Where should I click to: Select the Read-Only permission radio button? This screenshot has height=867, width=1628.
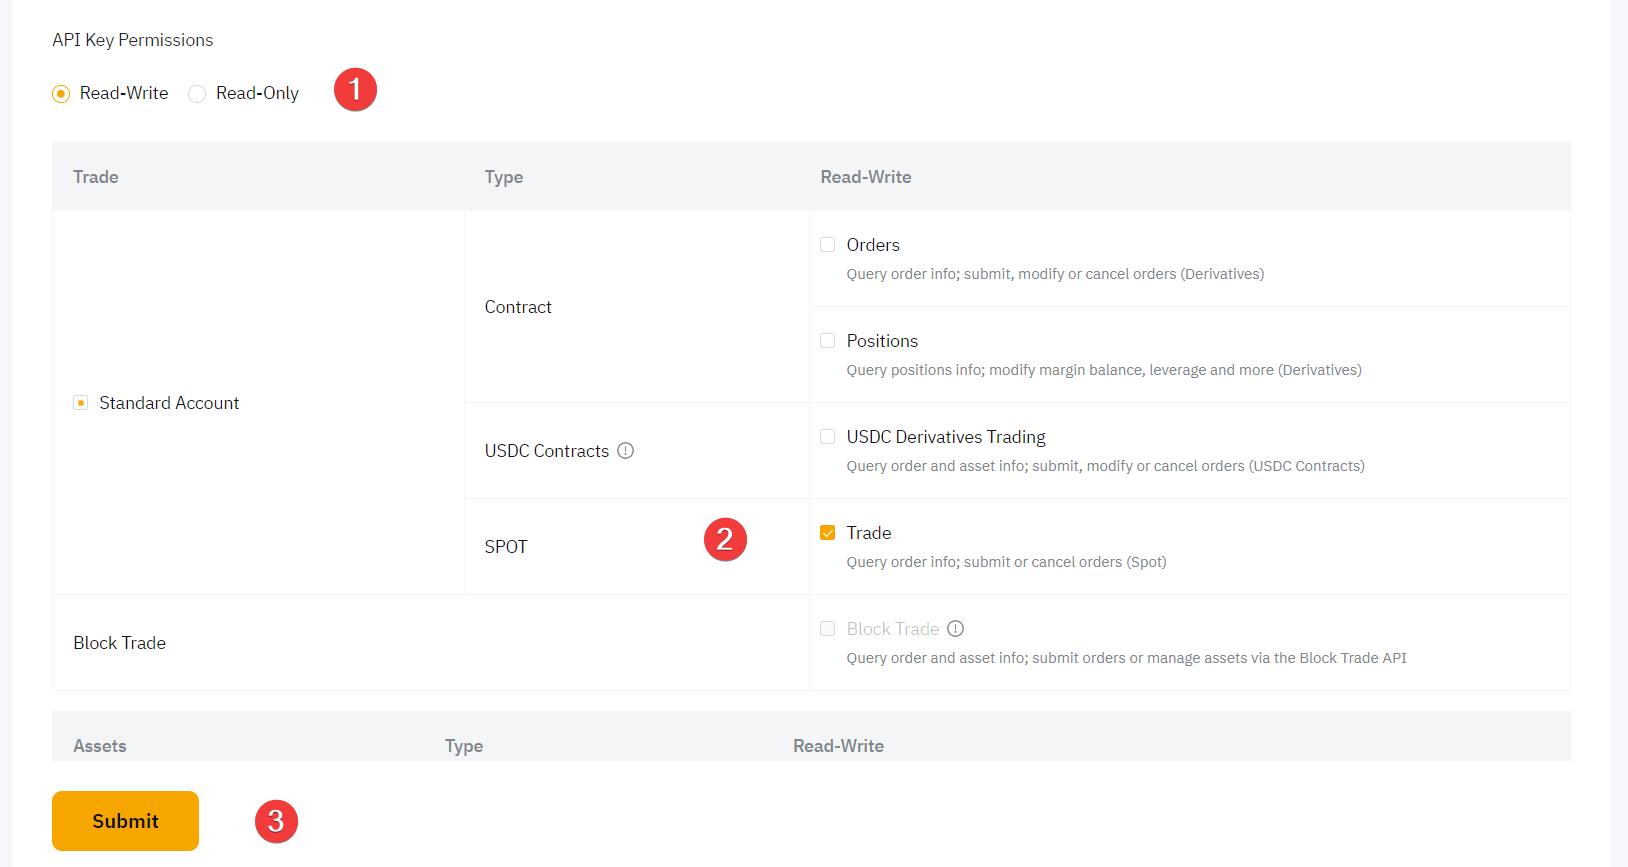pyautogui.click(x=198, y=94)
